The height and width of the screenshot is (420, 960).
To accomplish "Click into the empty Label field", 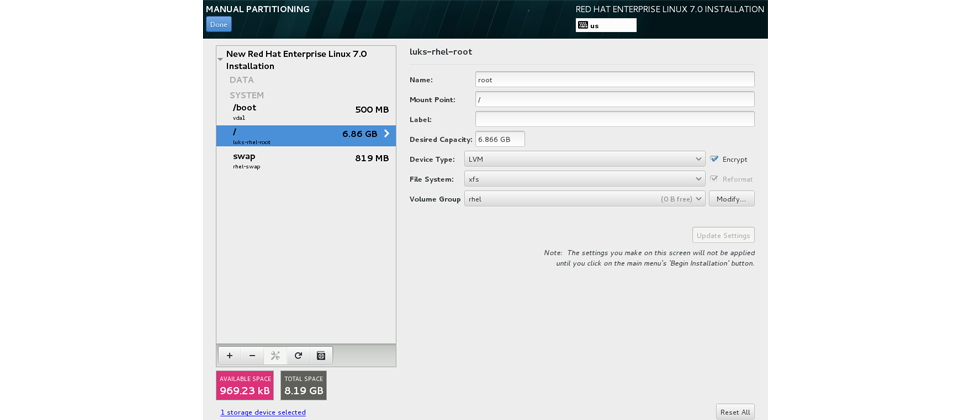I will tap(615, 119).
